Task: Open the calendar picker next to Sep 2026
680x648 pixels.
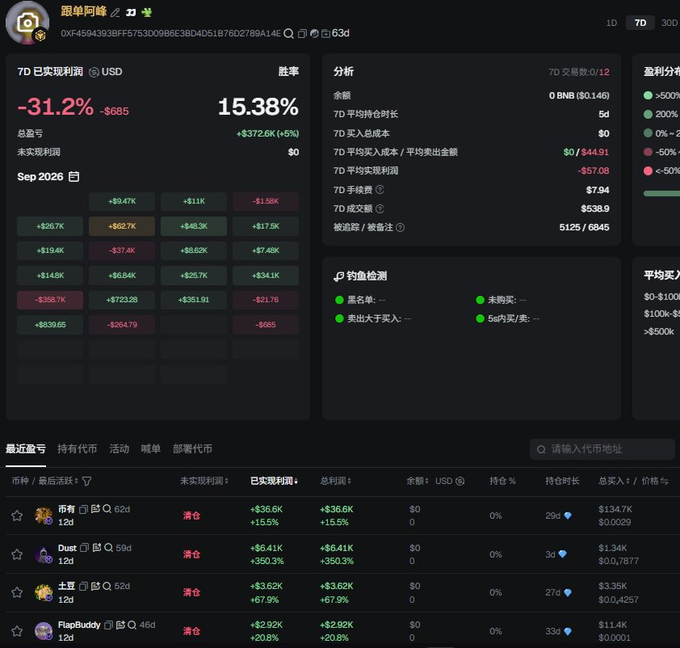Action: pyautogui.click(x=74, y=177)
